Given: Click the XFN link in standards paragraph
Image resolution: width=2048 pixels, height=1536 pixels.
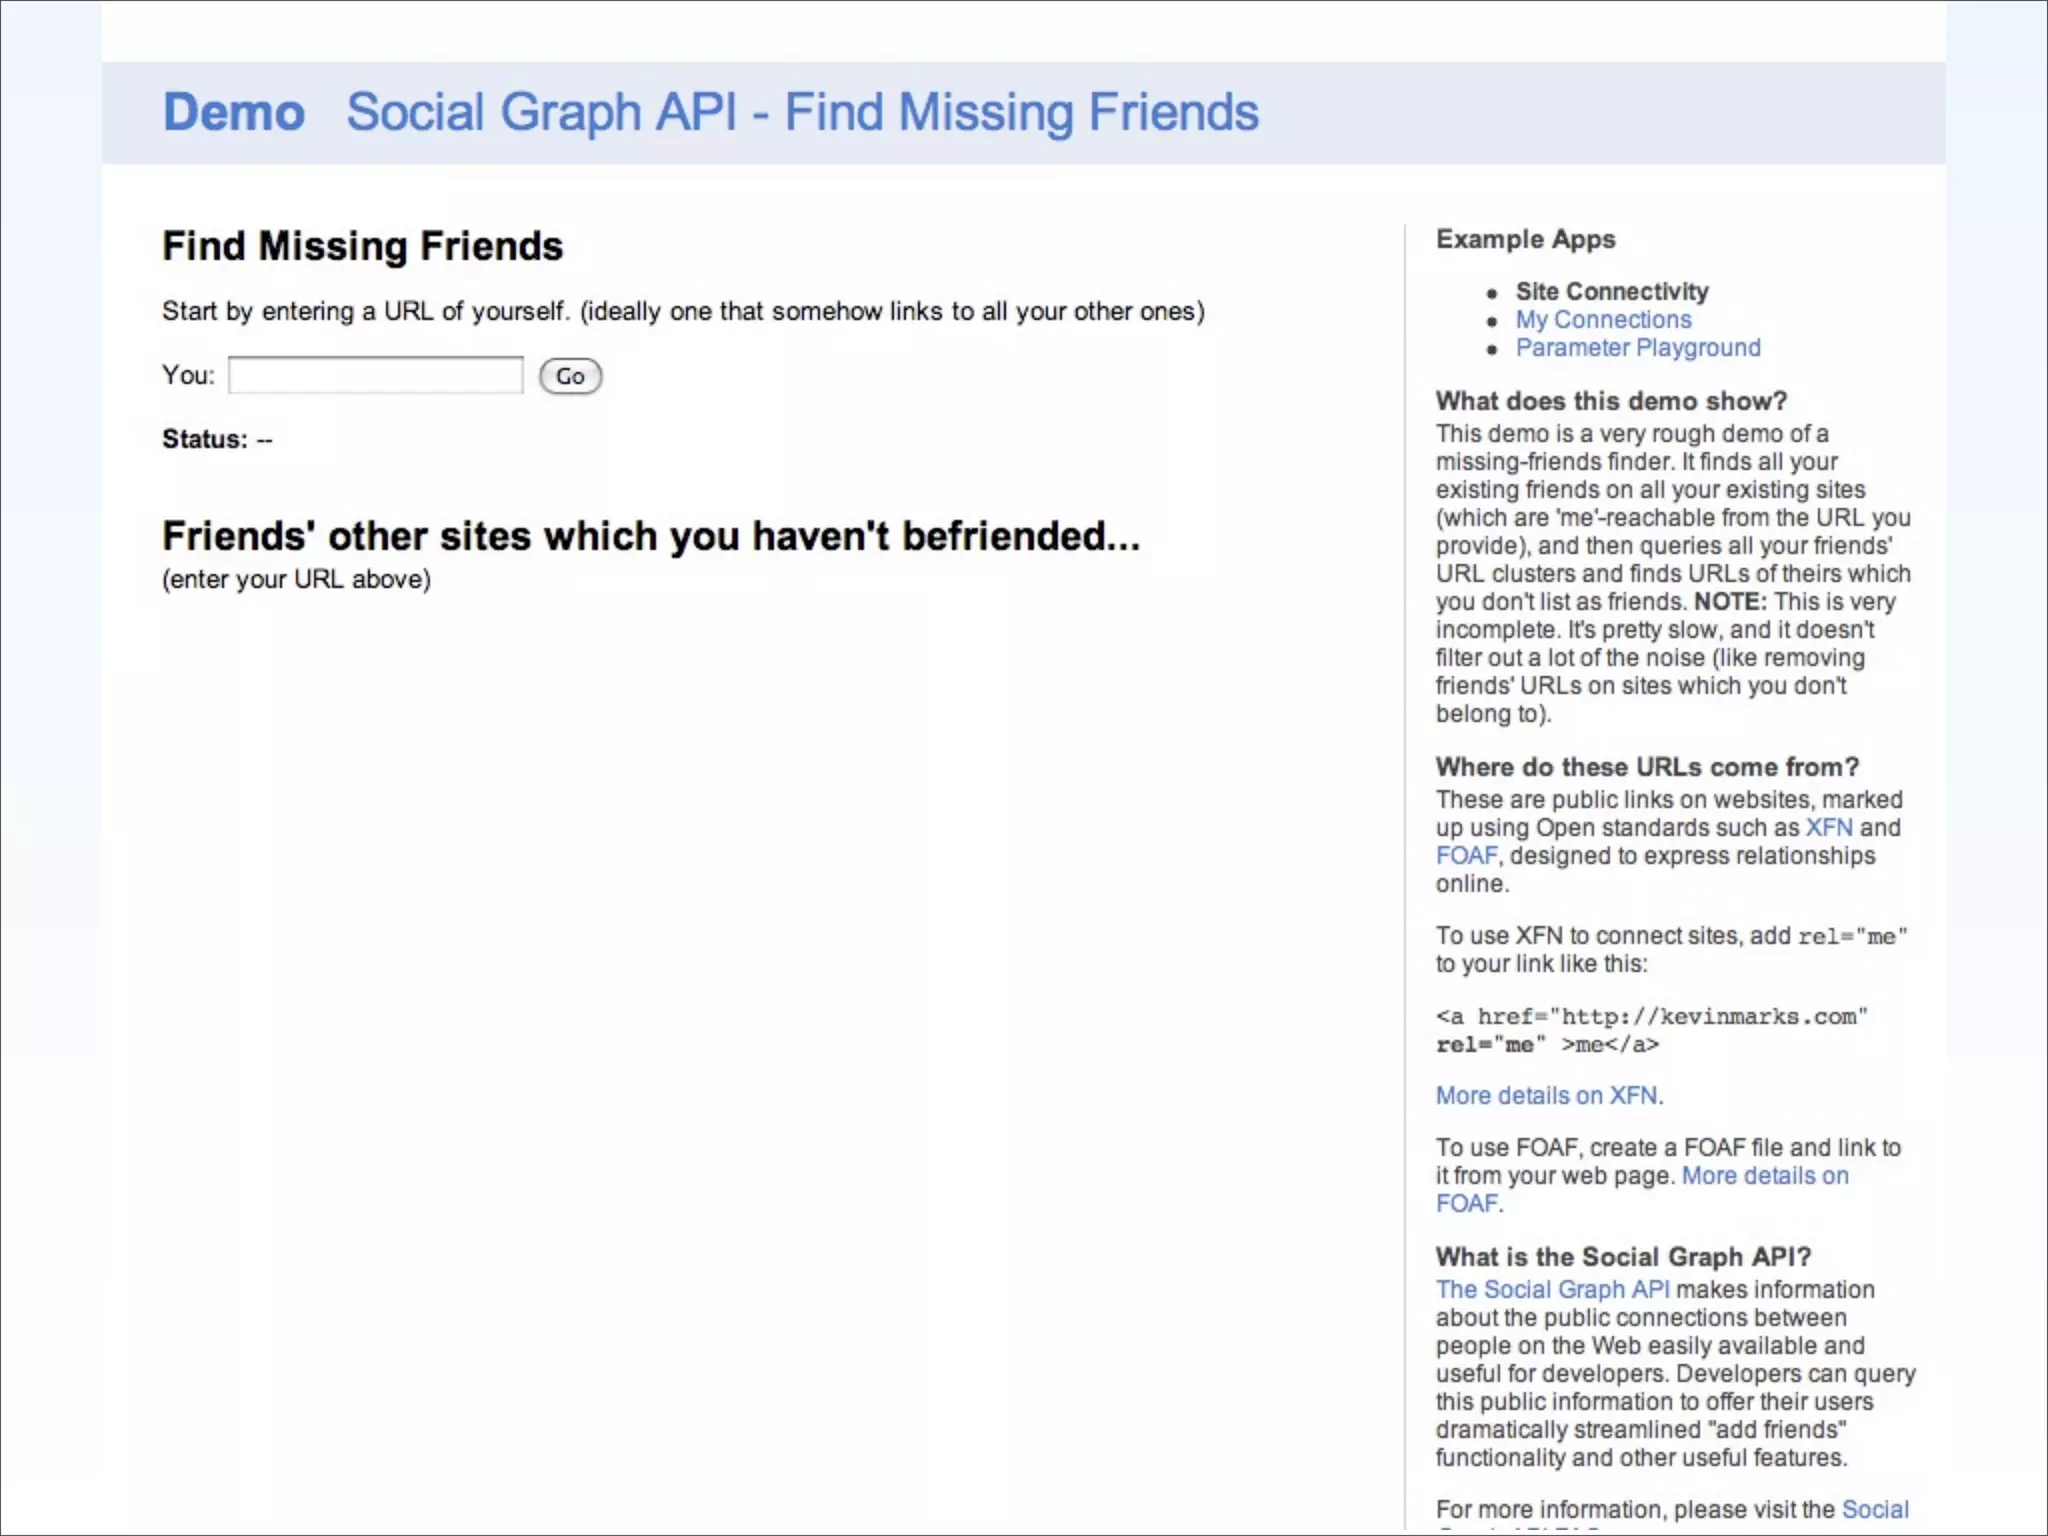Looking at the screenshot, I should [1828, 827].
